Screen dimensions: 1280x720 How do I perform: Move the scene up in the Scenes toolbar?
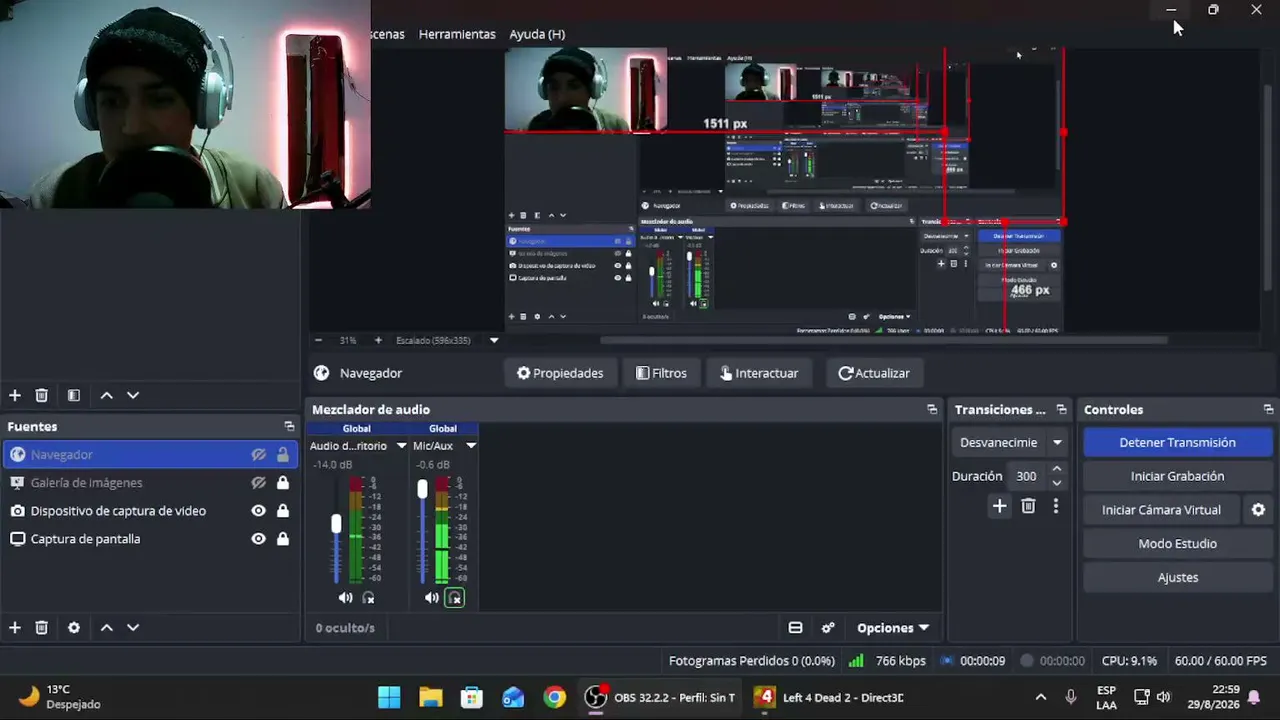tap(107, 396)
